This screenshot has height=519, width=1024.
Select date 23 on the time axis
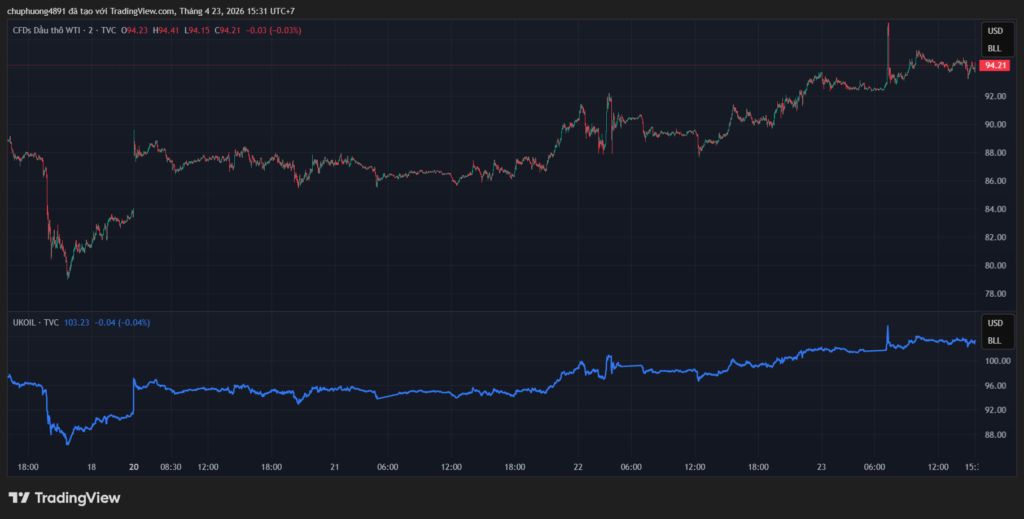(820, 466)
